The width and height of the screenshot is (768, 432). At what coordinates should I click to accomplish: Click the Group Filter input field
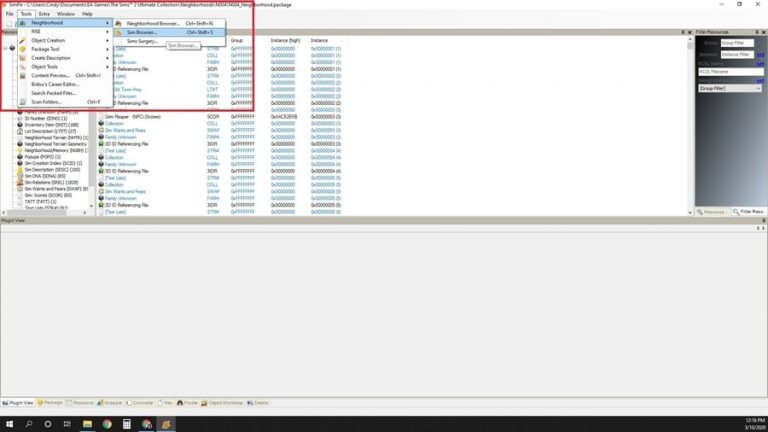(737, 43)
